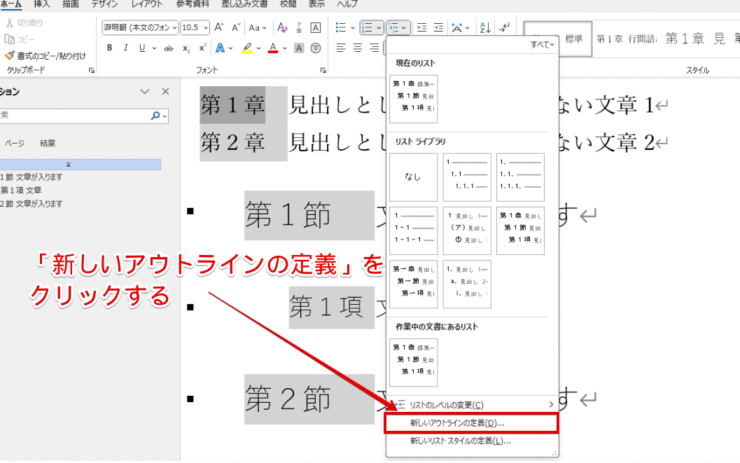The height and width of the screenshot is (463, 740).
Task: Click 新しいリスト スタイルの定義 option
Action: pos(460,440)
